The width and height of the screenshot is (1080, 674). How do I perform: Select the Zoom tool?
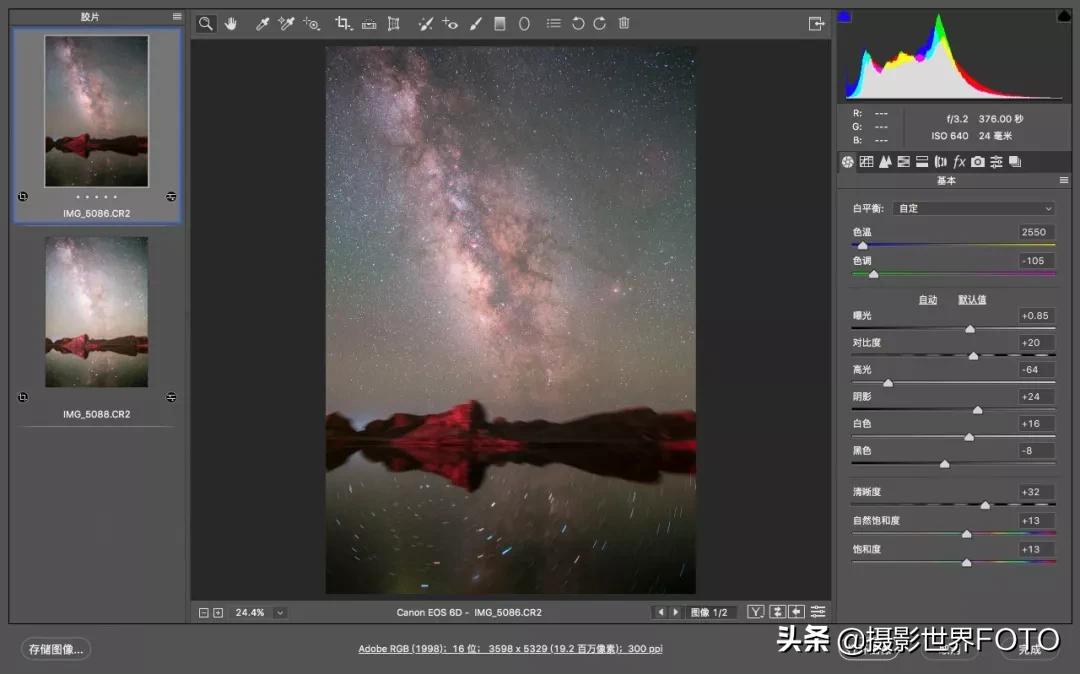pos(205,23)
